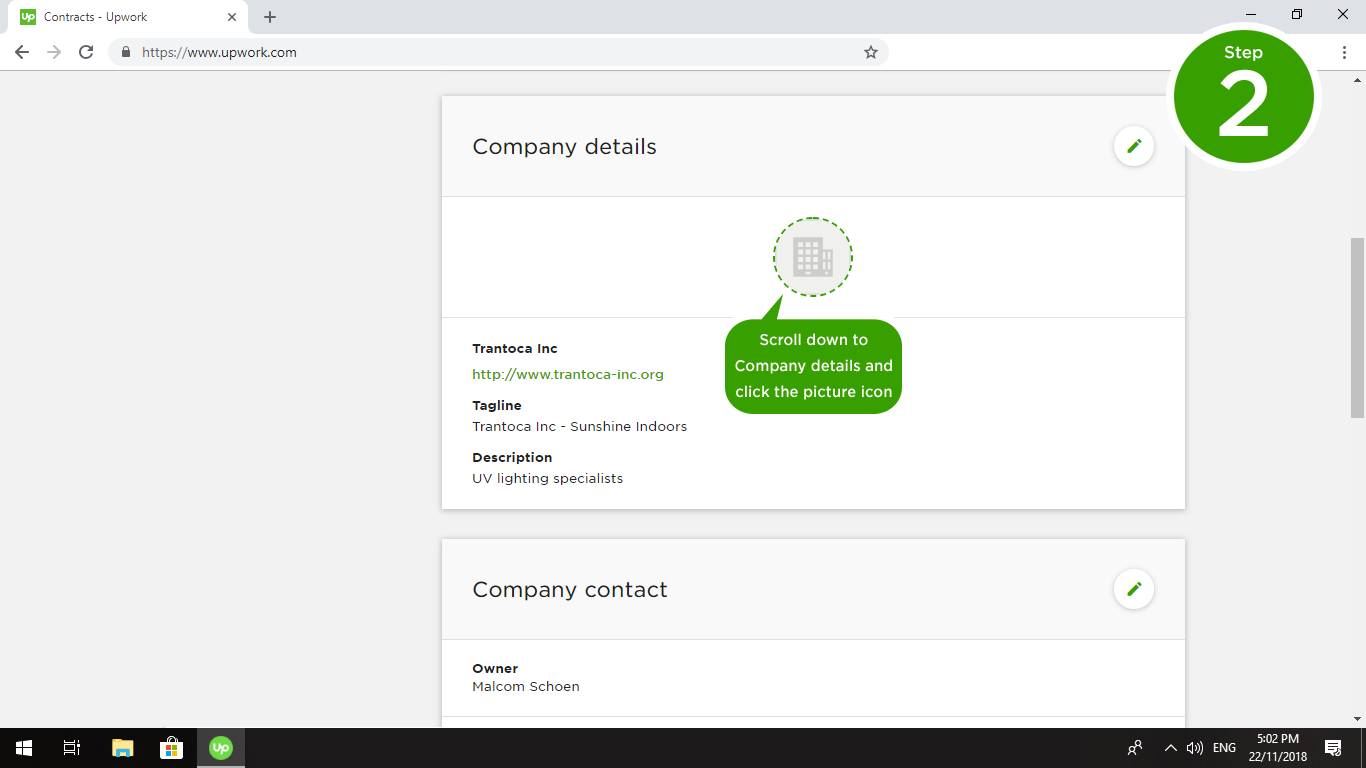Click the vertical page scrollbar thumb

pos(1357,327)
